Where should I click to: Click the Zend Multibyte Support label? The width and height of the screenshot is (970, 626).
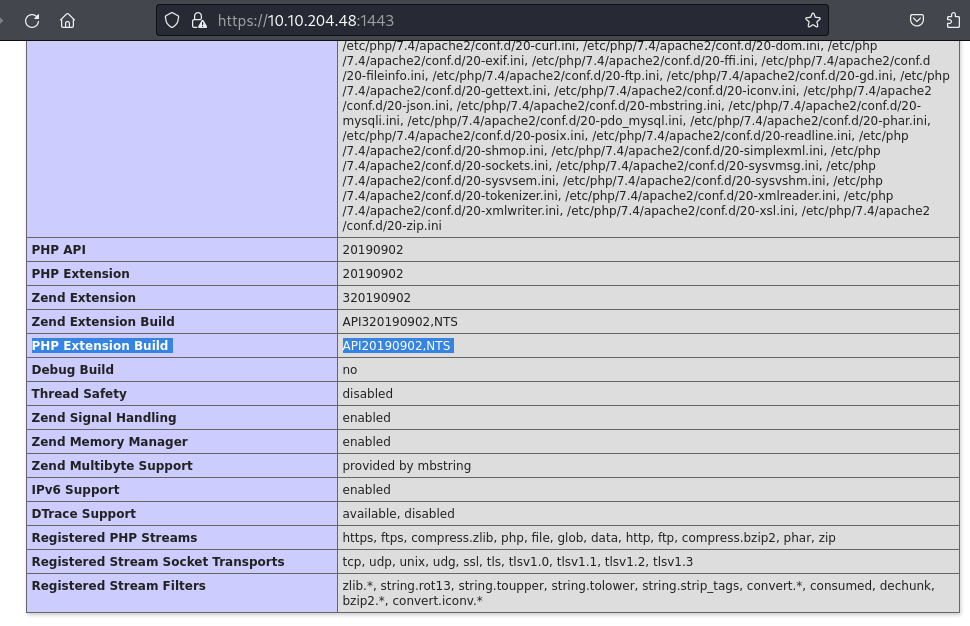112,466
